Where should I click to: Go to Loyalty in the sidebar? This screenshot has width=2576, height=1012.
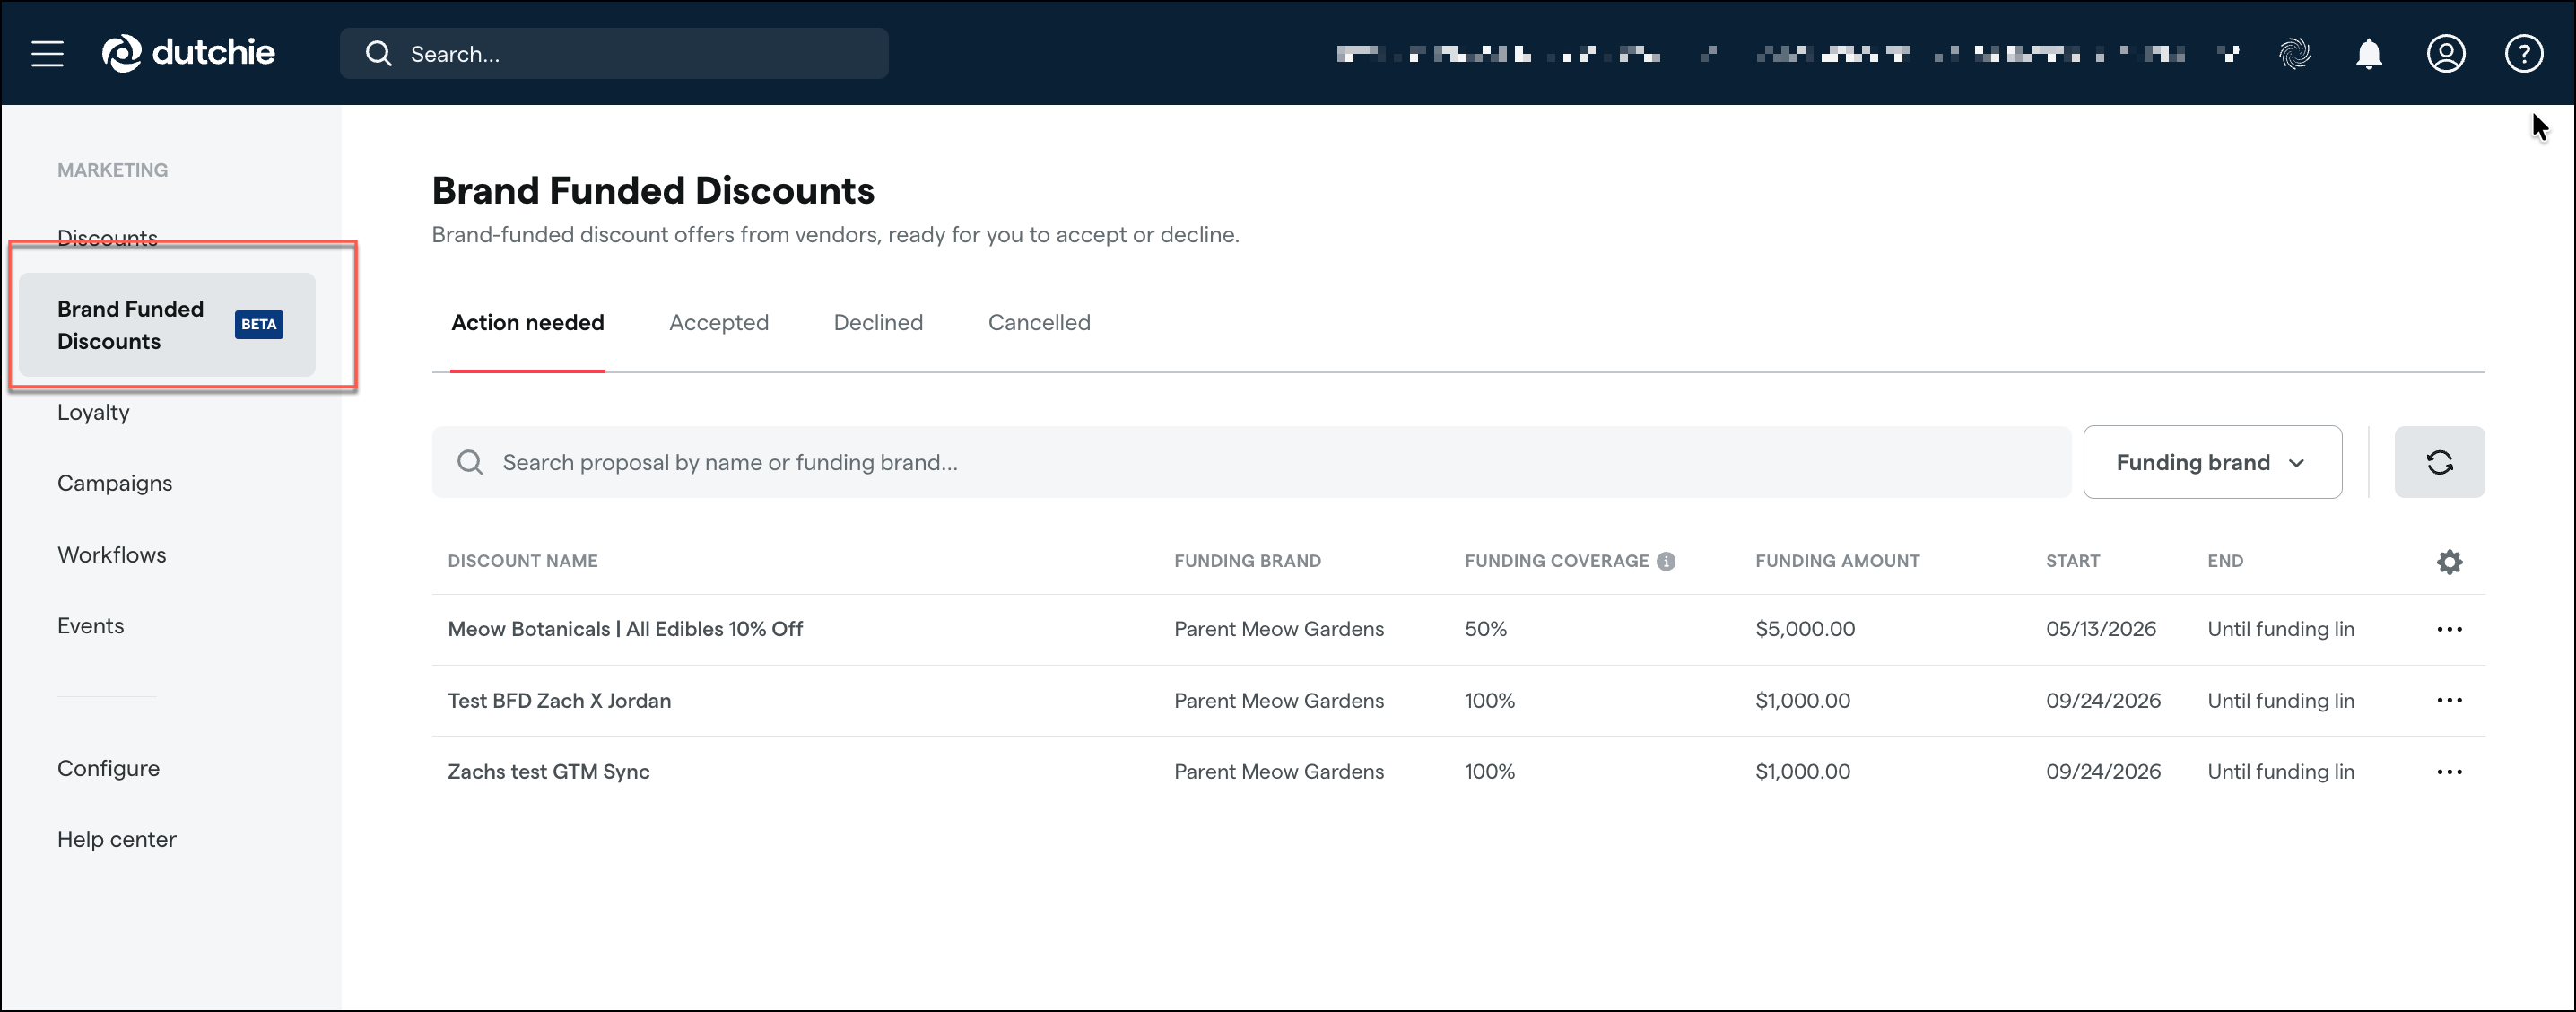click(x=93, y=413)
